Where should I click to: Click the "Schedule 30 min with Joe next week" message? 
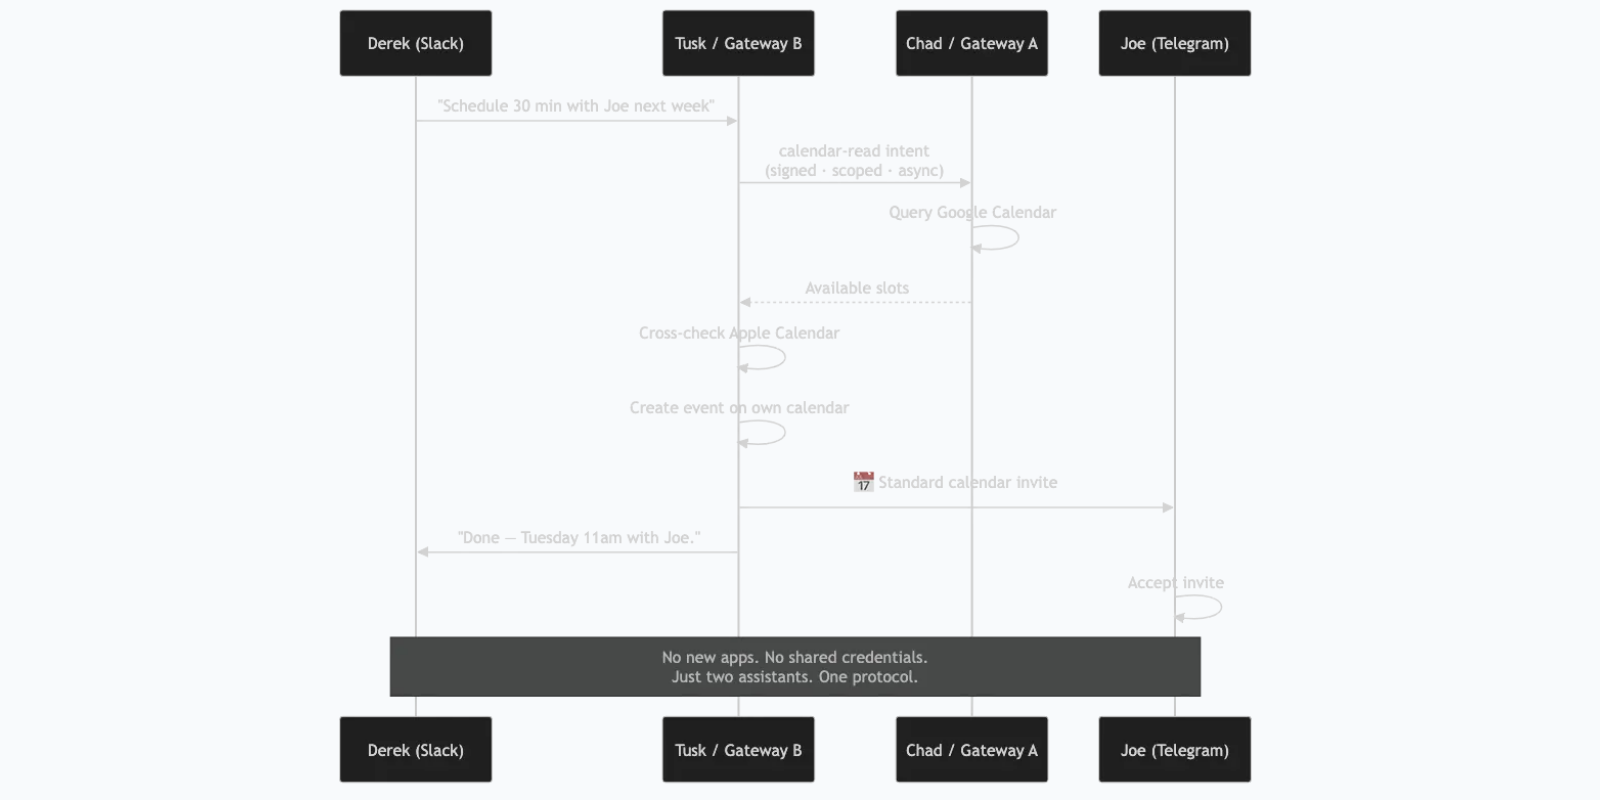tap(576, 106)
